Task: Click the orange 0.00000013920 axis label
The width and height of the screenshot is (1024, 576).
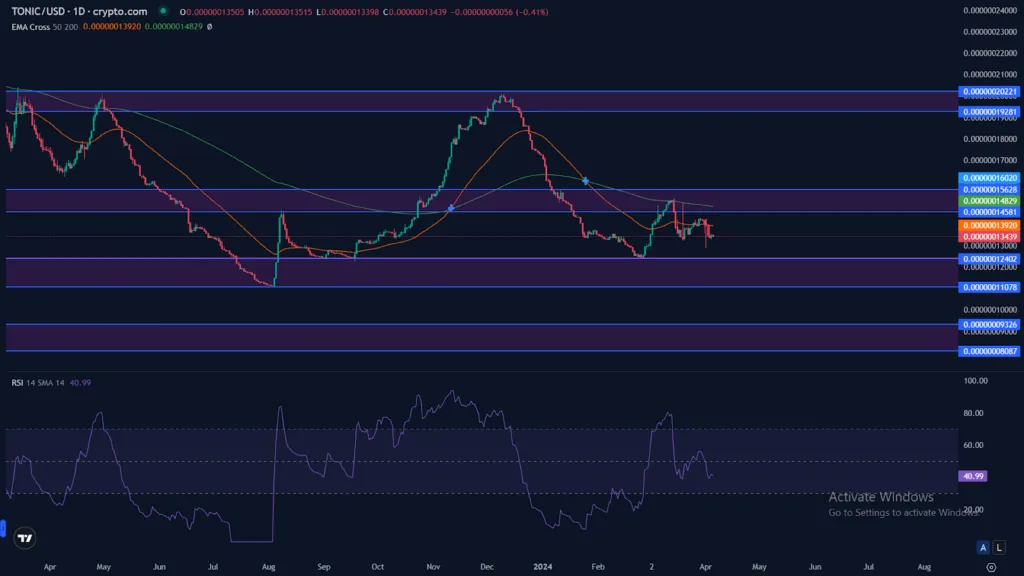Action: tap(989, 225)
